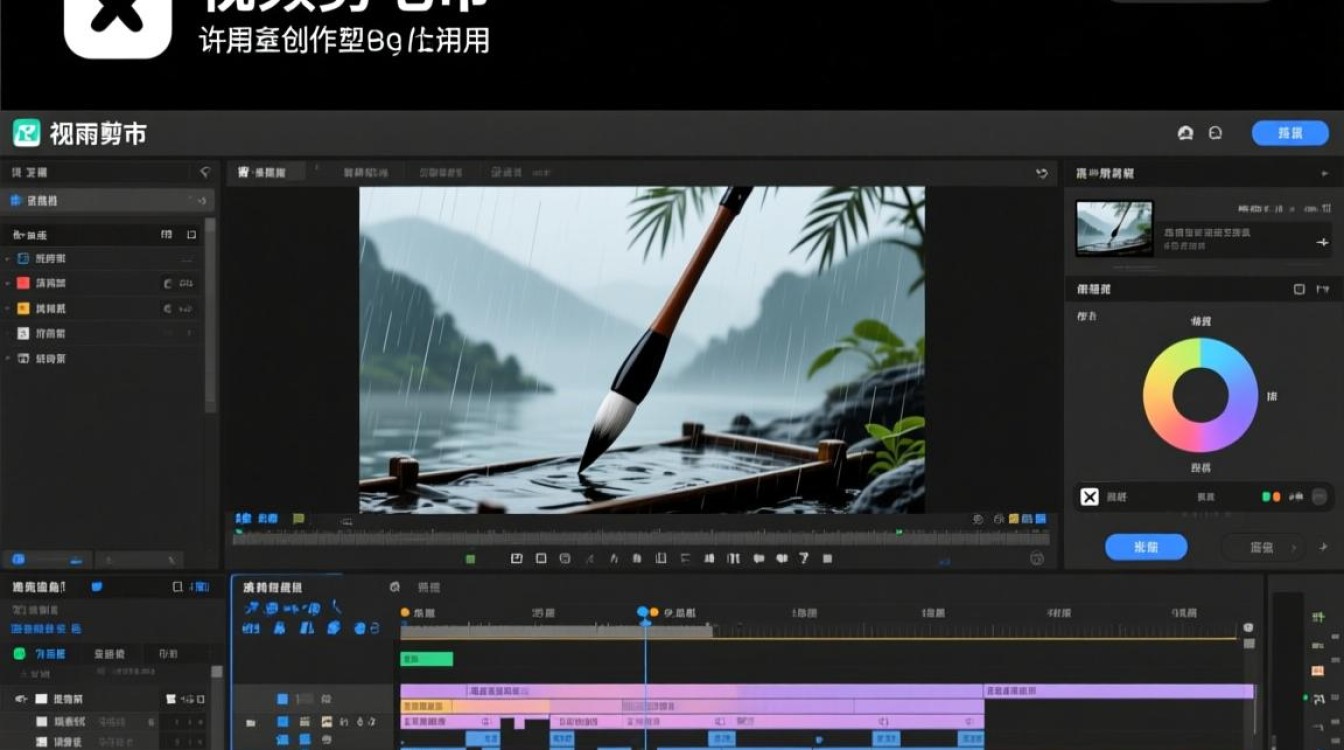Click the left panel vertical scrollbar
The width and height of the screenshot is (1344, 750).
(210, 315)
